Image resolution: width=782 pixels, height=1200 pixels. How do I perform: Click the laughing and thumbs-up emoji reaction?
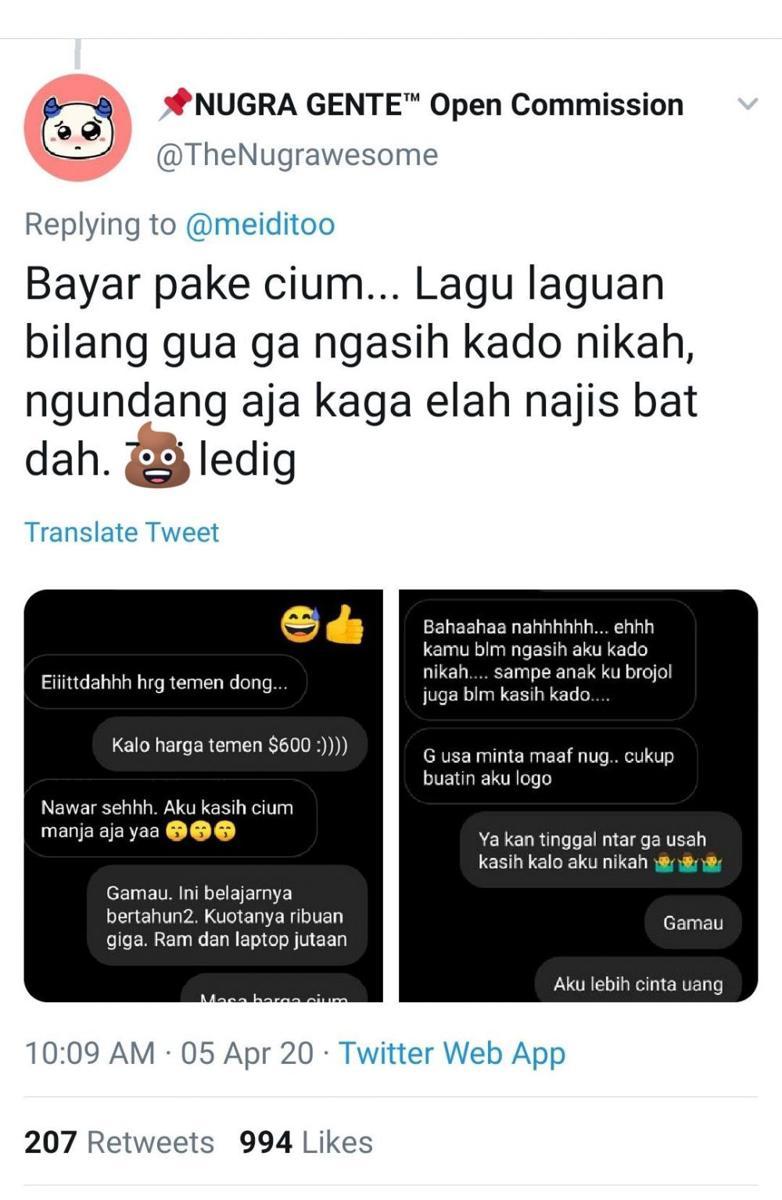(x=324, y=624)
